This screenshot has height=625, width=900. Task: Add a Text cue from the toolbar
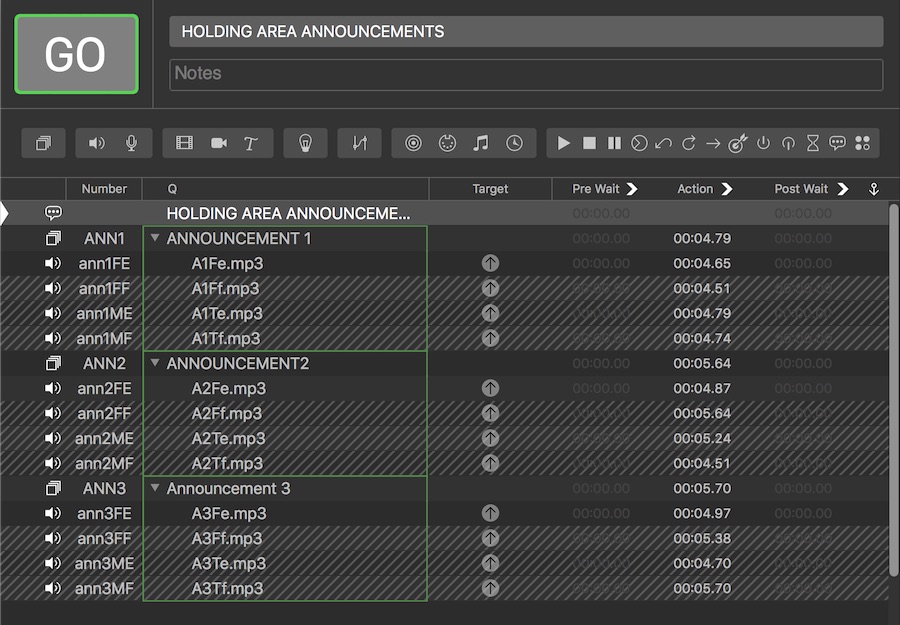pos(251,143)
